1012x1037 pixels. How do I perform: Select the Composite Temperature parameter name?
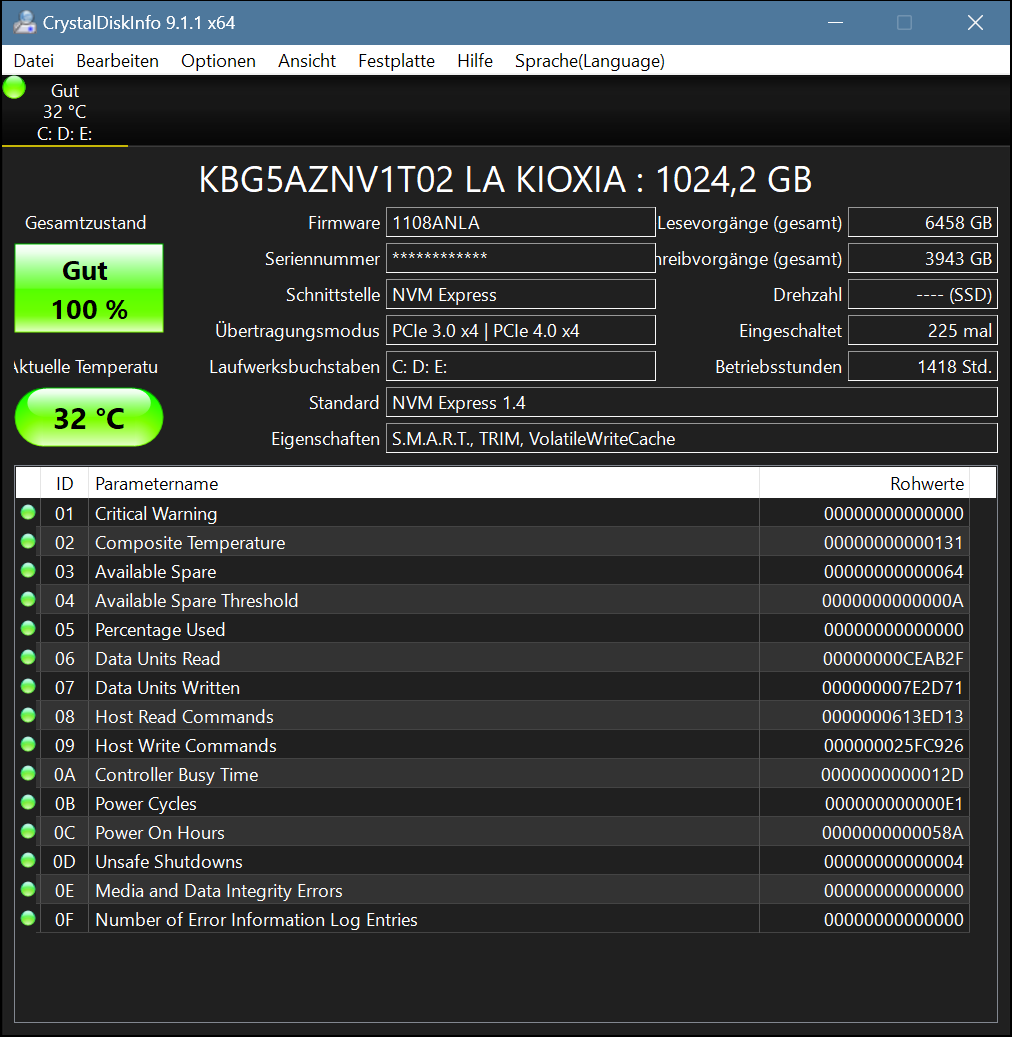(190, 543)
